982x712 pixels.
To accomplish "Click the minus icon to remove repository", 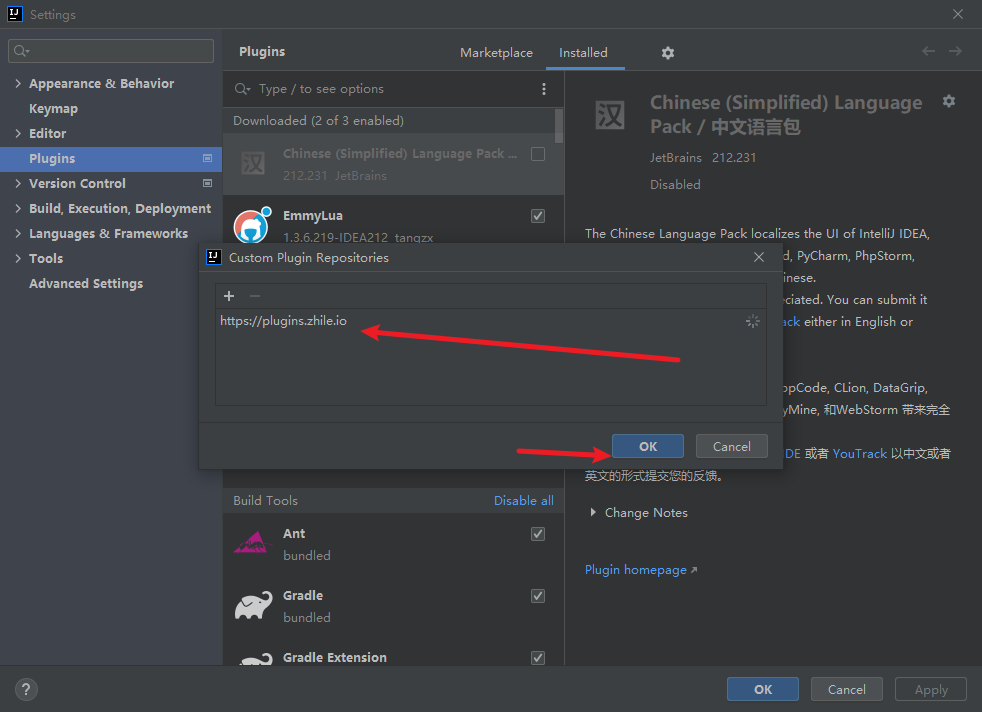I will click(255, 296).
